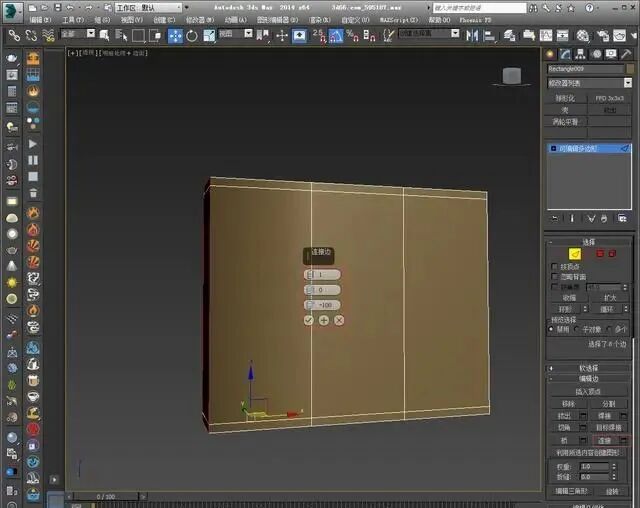
Task: Toggle the Window/Crossing selection button
Action: click(155, 36)
